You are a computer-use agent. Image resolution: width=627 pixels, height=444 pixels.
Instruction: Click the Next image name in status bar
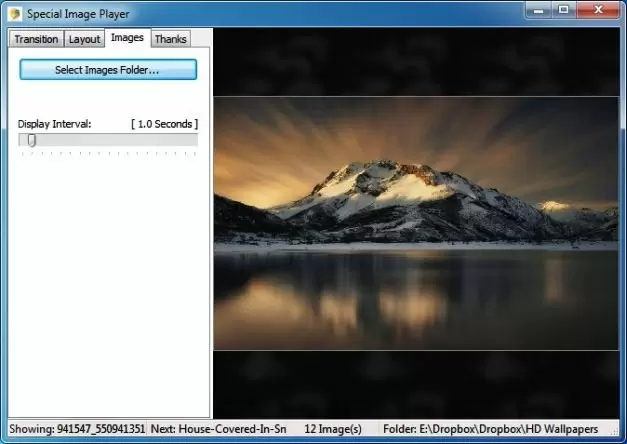click(x=218, y=429)
